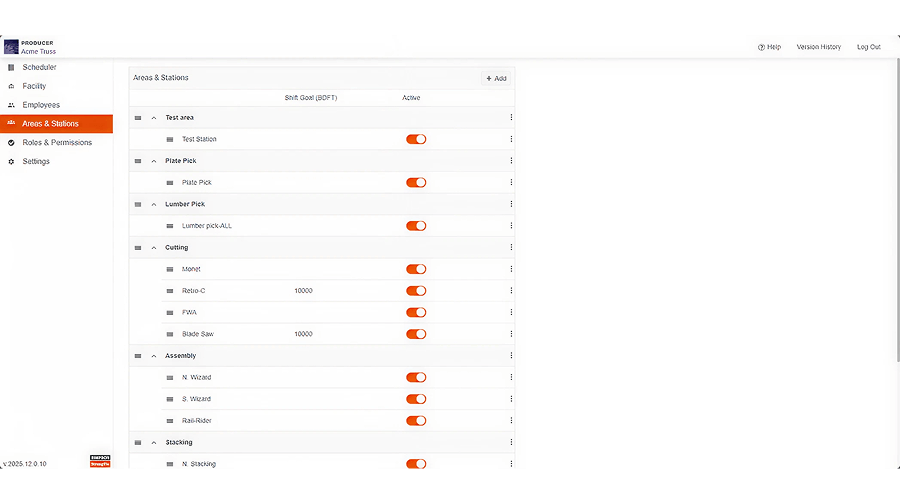Click the Add button
900x504 pixels.
click(496, 79)
